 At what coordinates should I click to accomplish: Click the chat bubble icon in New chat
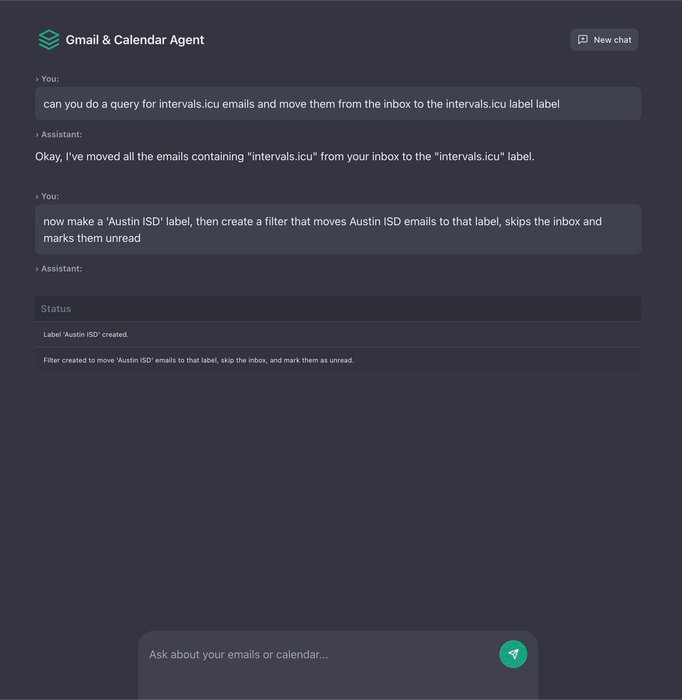pyautogui.click(x=582, y=40)
